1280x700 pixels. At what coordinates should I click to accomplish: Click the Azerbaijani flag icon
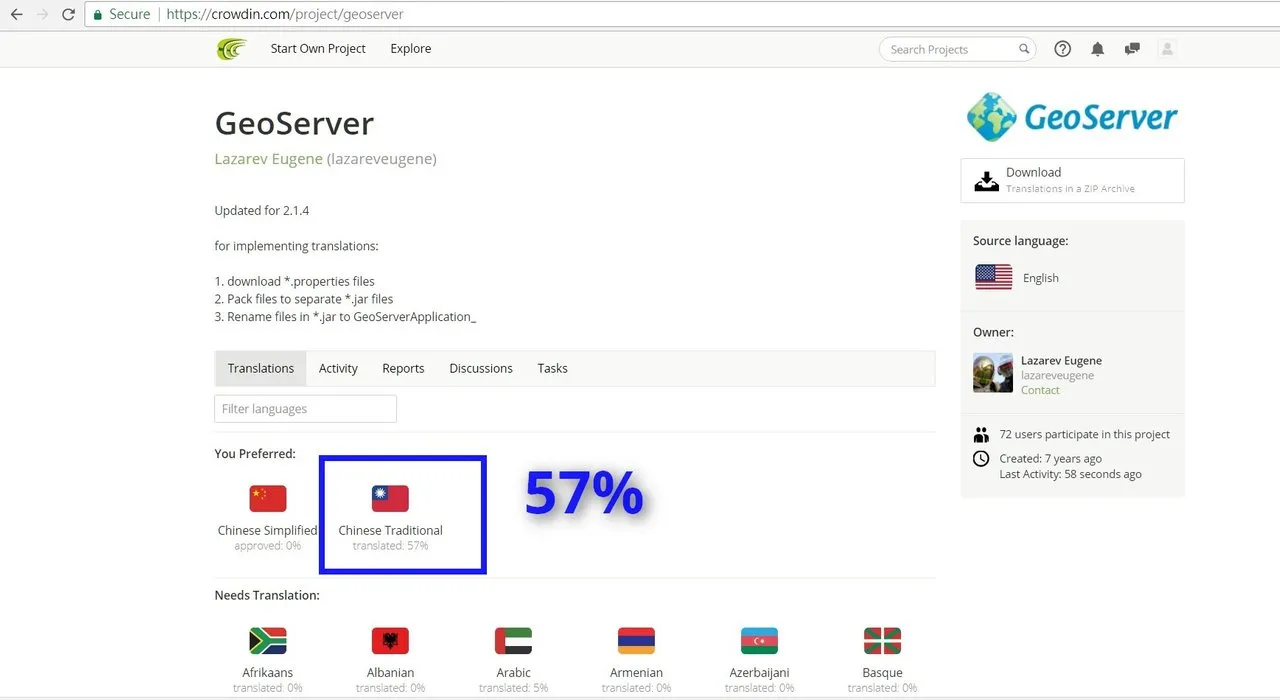pos(759,640)
